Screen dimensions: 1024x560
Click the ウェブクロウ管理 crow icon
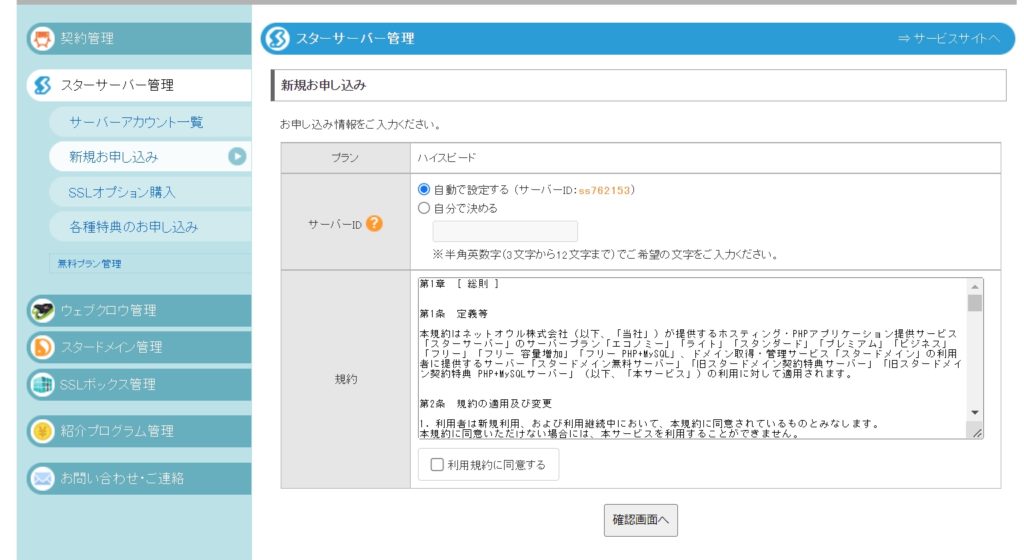click(x=42, y=310)
